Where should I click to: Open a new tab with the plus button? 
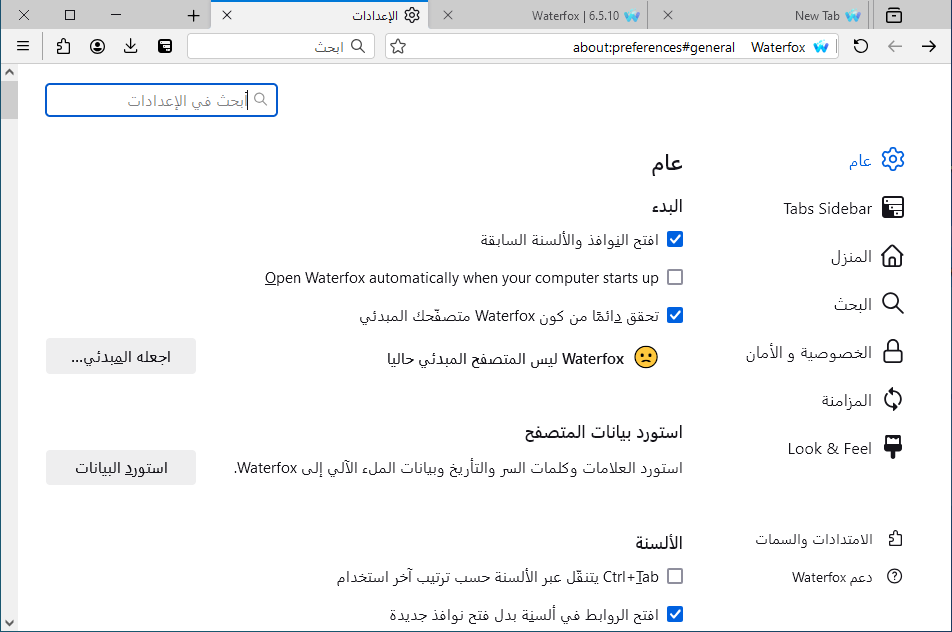click(193, 15)
